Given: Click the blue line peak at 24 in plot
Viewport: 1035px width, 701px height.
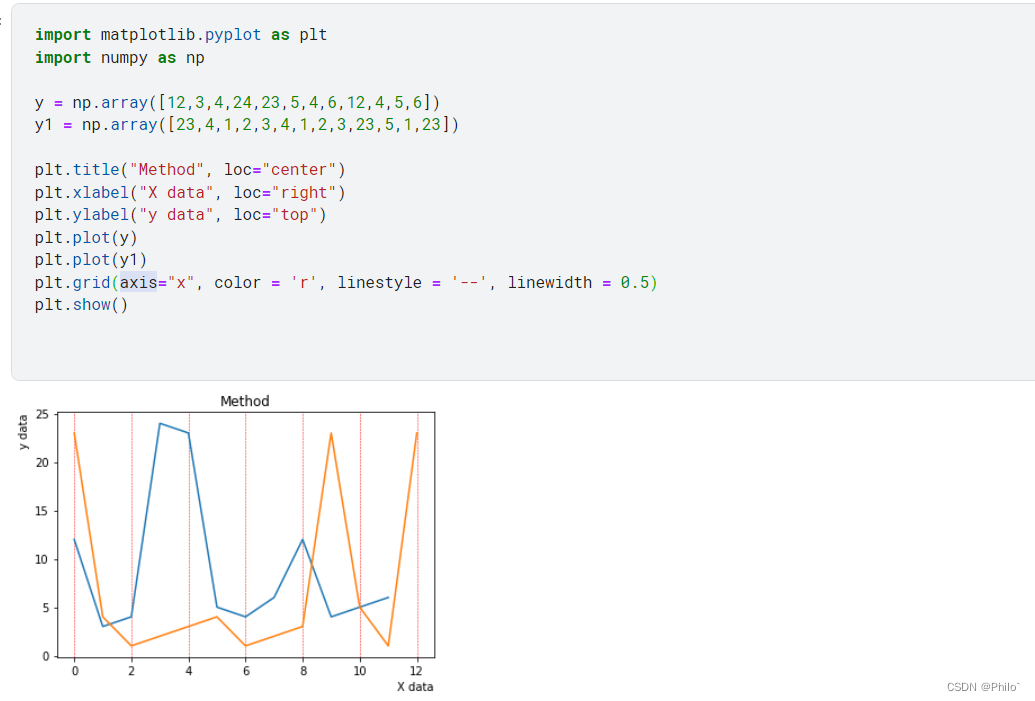Looking at the screenshot, I should [x=160, y=424].
